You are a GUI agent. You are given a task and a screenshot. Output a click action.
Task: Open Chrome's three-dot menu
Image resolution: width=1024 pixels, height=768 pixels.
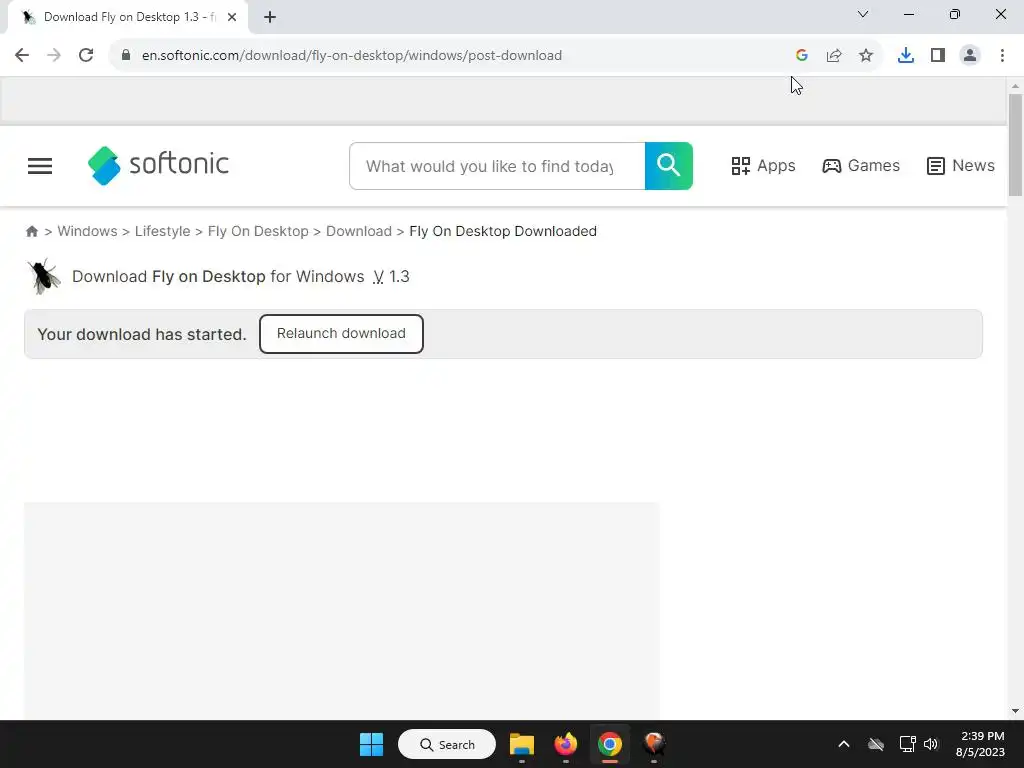click(x=1002, y=56)
